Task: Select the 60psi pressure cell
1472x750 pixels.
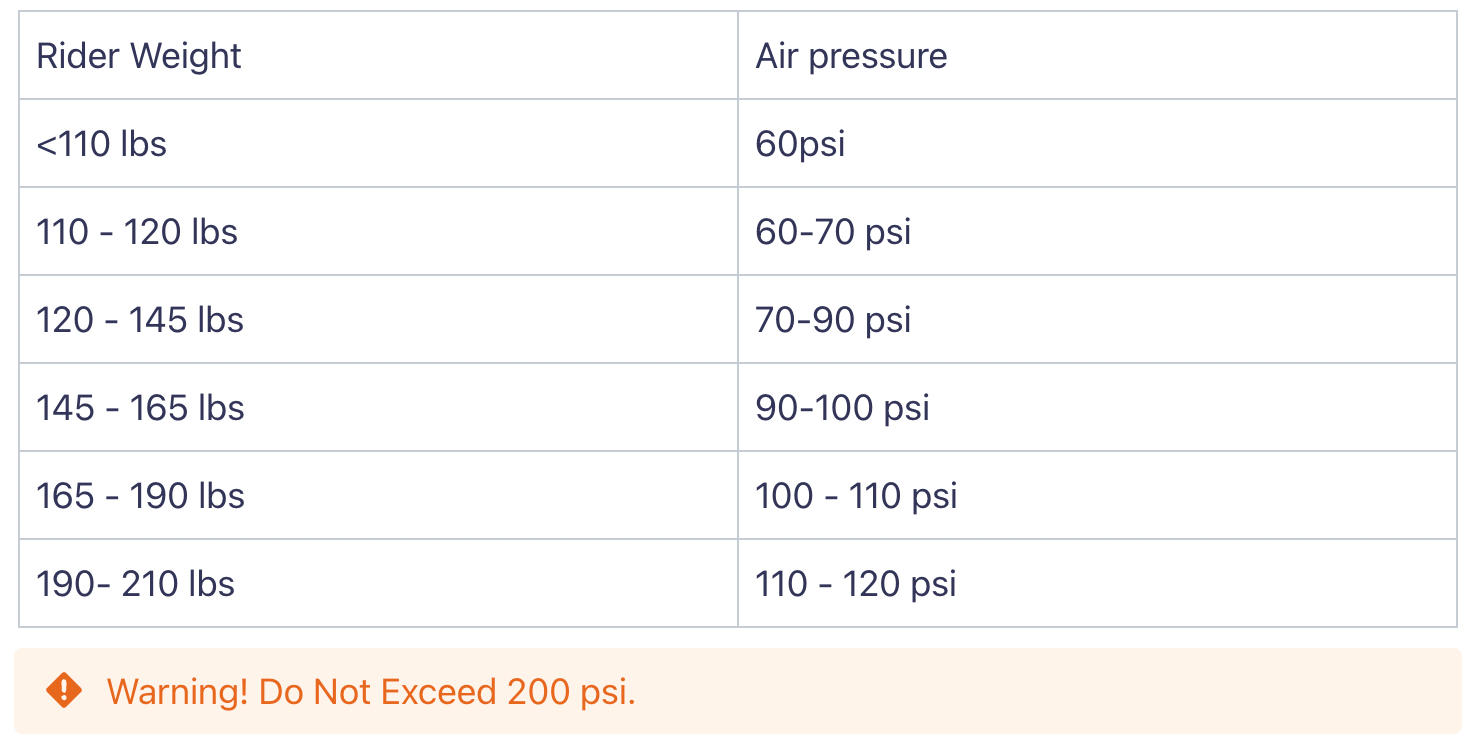Action: click(x=800, y=144)
